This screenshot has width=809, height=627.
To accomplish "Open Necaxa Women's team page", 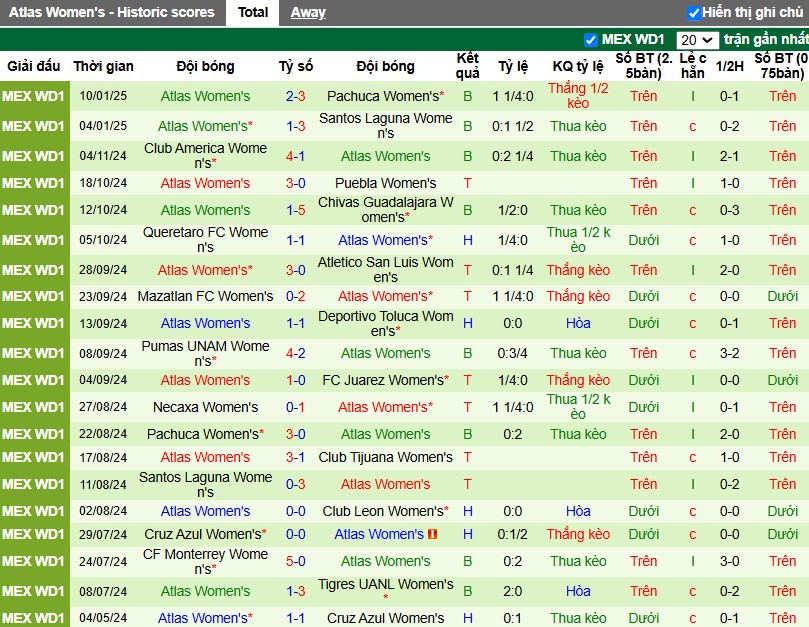I will 205,407.
